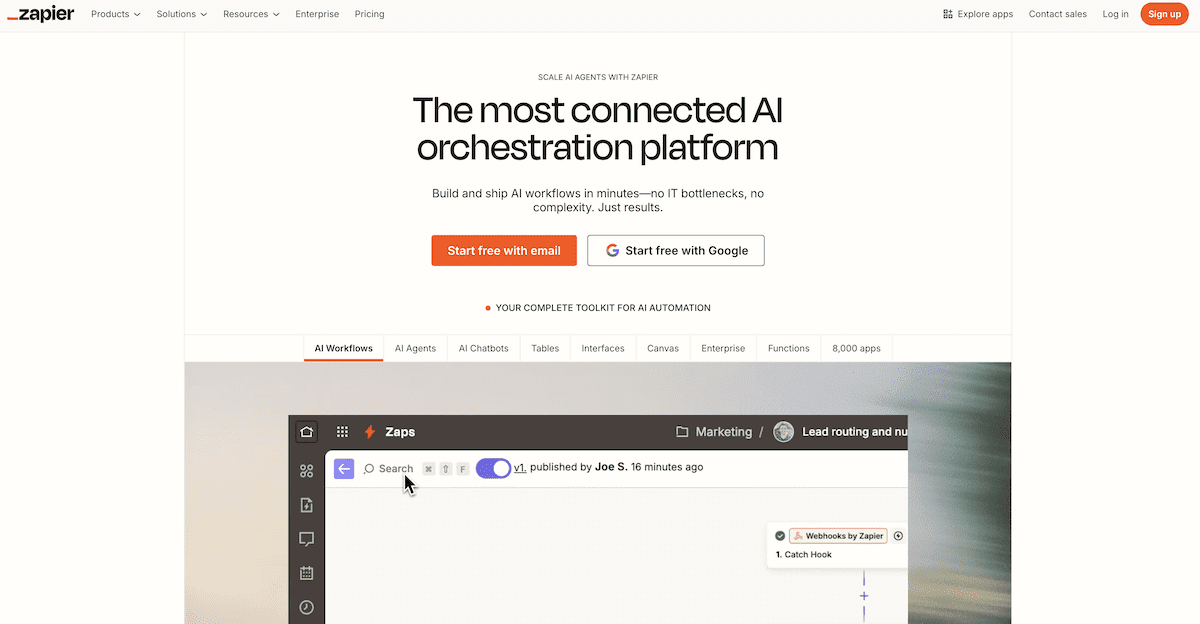This screenshot has height=624, width=1200.
Task: Click the Search field in Zap editor
Action: pos(388,468)
